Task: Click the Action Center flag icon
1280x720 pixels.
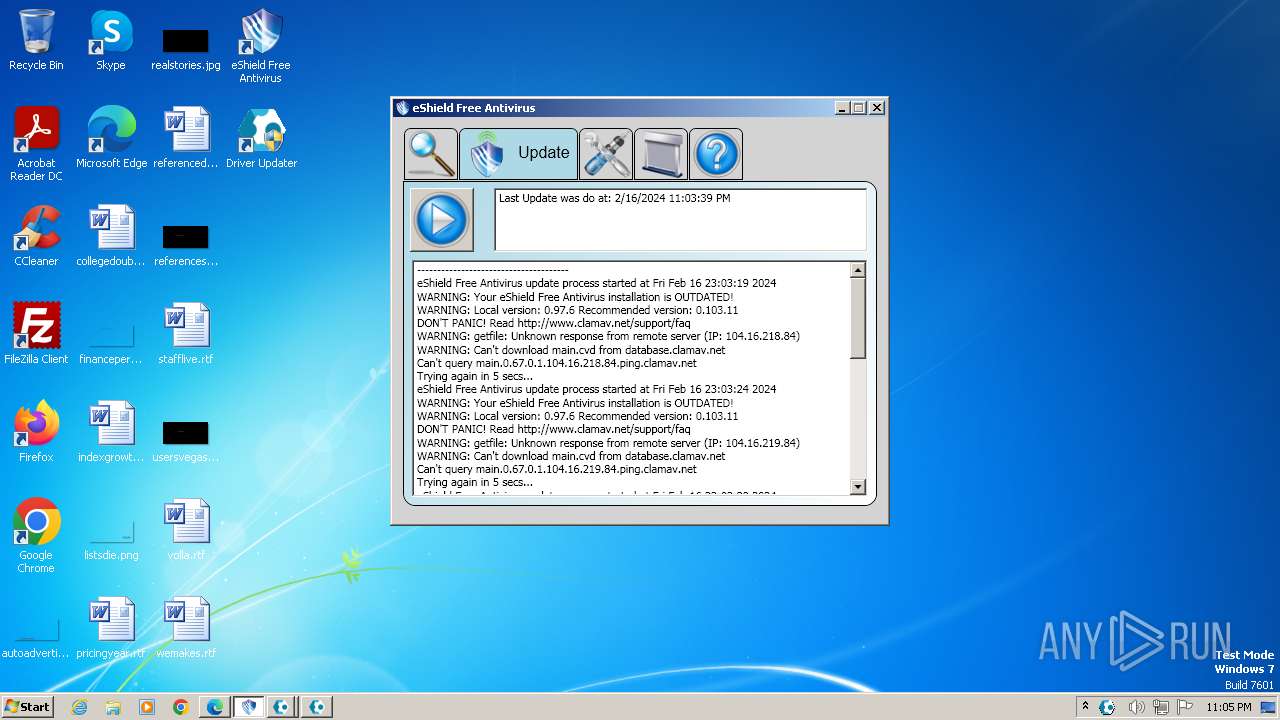Action: 1185,707
